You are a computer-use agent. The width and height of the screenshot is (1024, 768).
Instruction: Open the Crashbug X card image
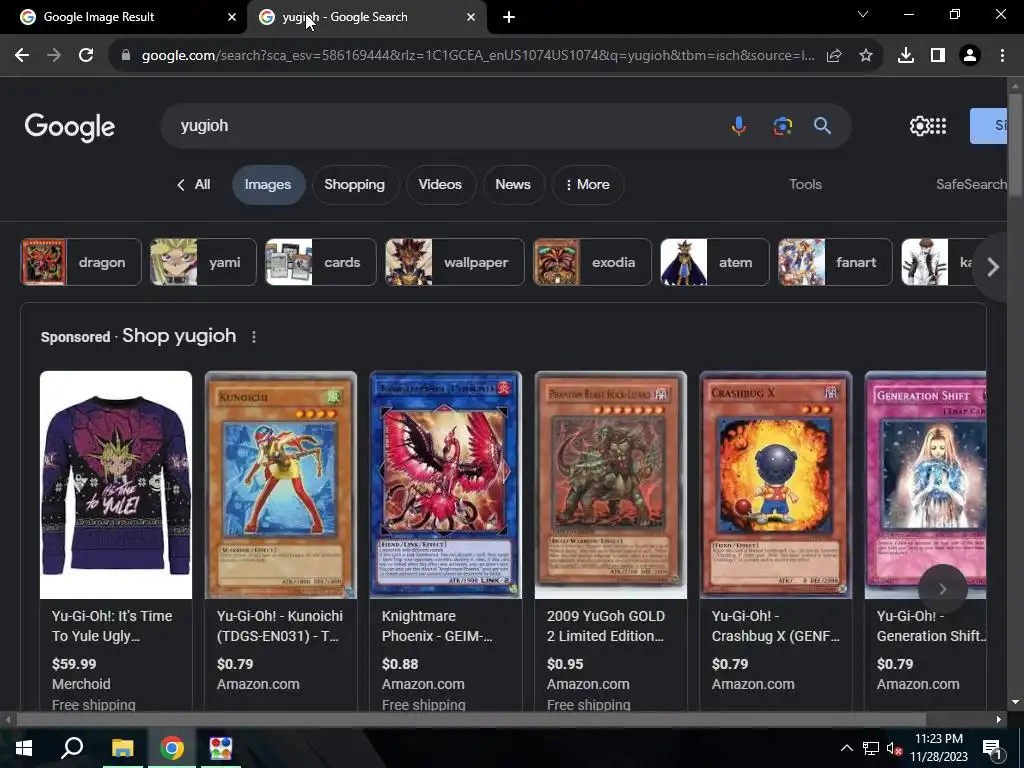pyautogui.click(x=776, y=485)
